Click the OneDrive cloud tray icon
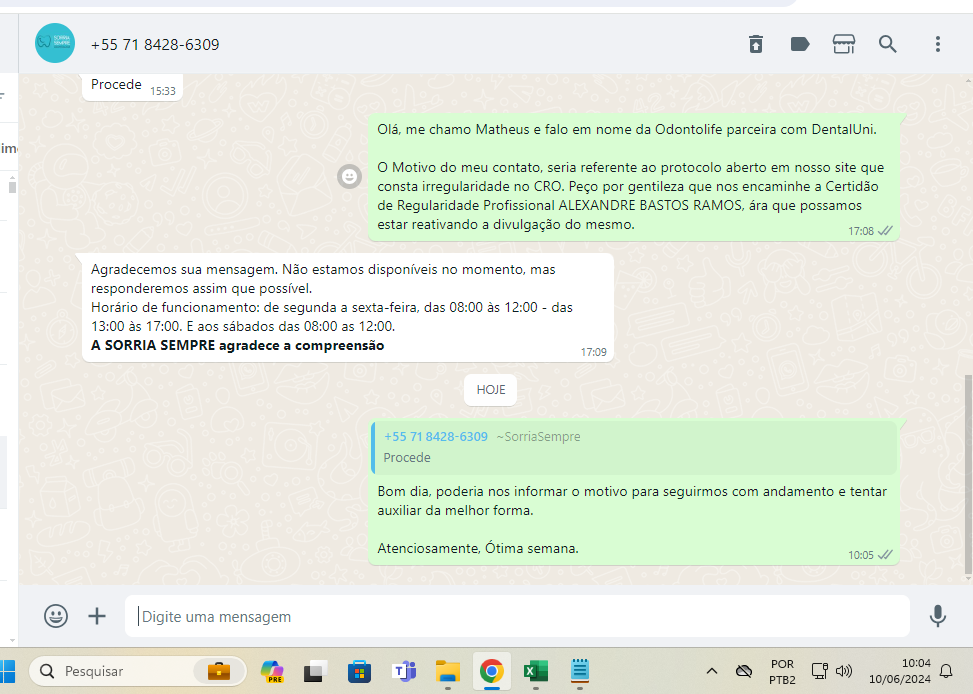The height and width of the screenshot is (694, 973). 743,671
